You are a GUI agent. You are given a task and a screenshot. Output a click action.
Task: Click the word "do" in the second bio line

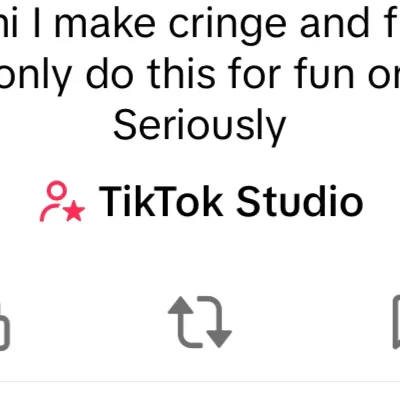(110, 73)
